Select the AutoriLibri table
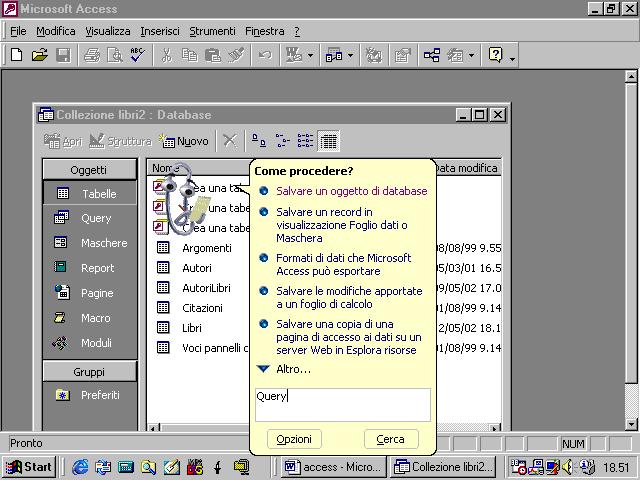 point(194,288)
